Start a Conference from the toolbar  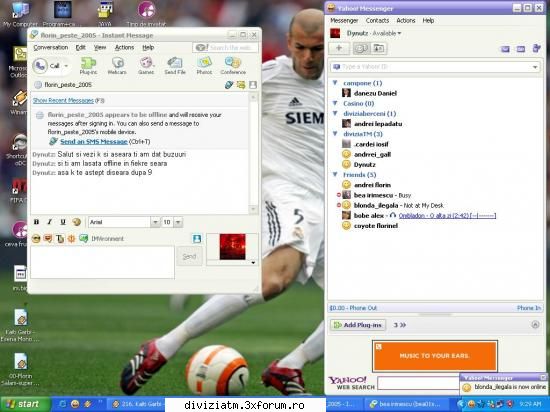(233, 66)
